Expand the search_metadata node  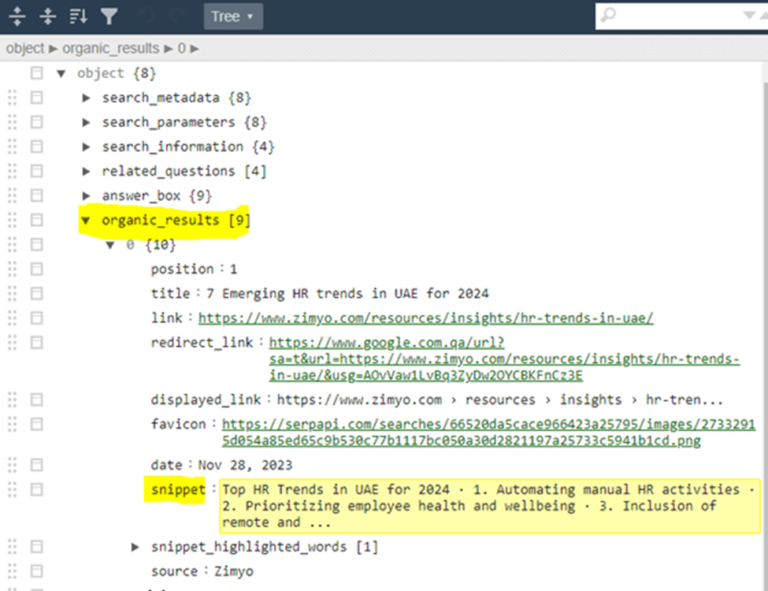[86, 97]
